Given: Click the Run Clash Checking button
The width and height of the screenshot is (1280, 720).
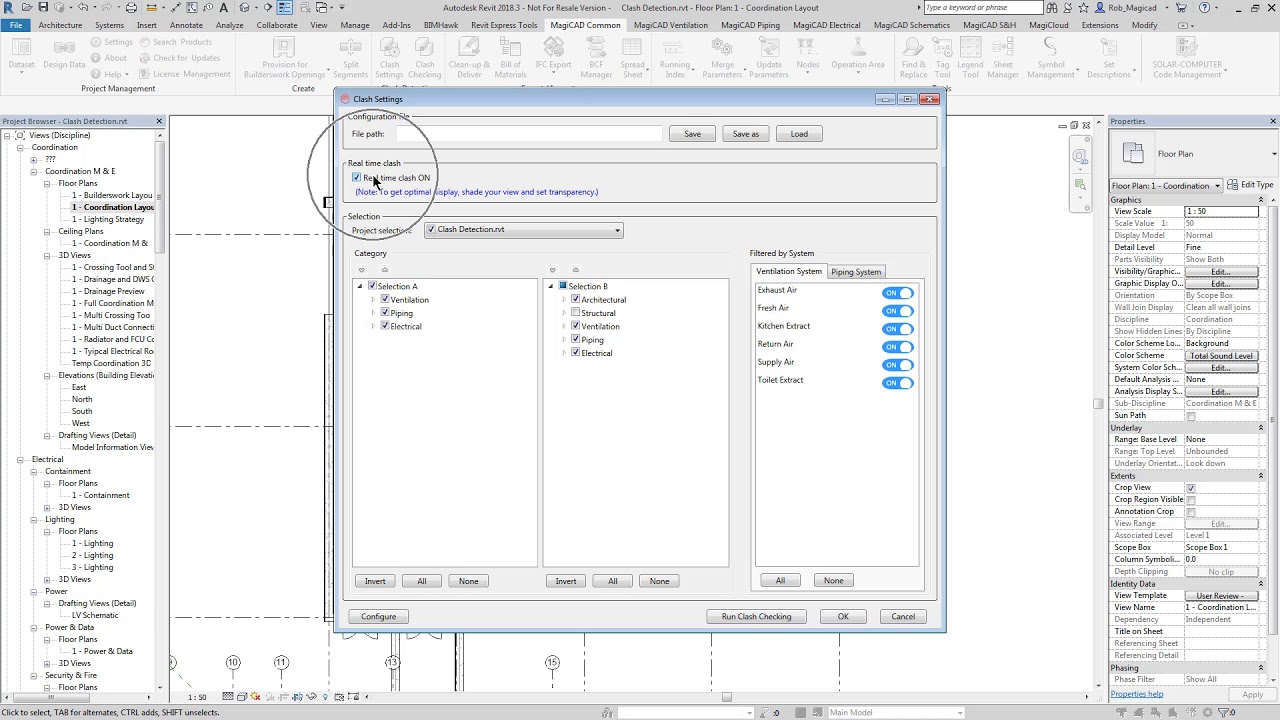Looking at the screenshot, I should [756, 617].
